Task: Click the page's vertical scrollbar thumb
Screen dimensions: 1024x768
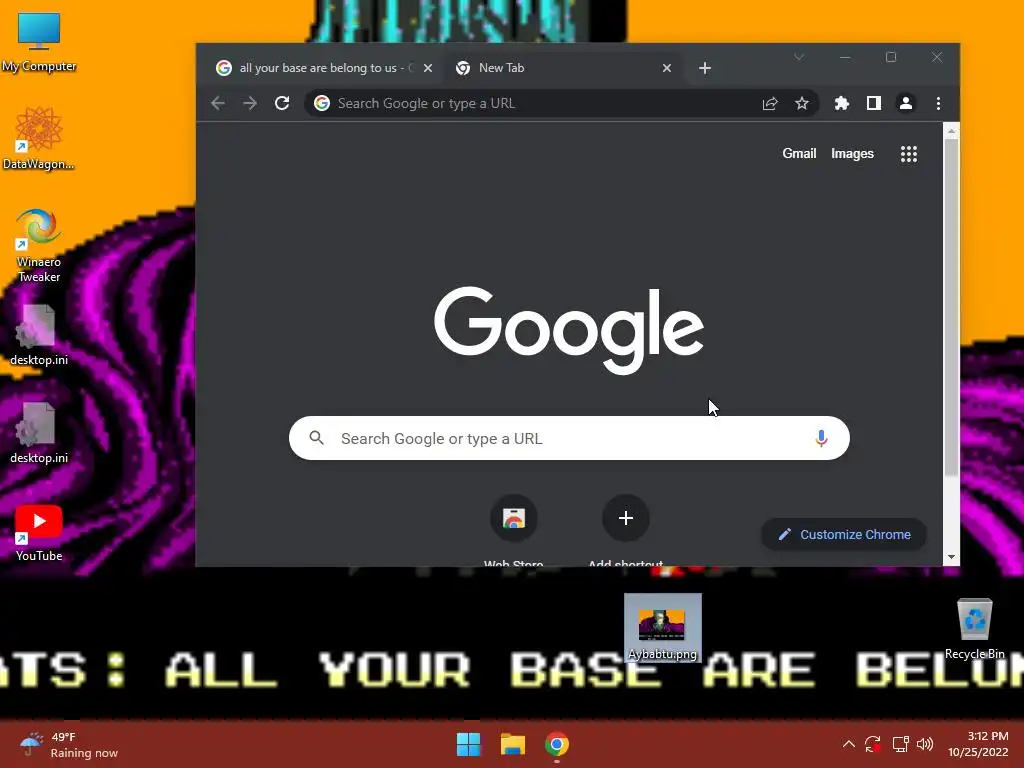Action: point(952,307)
